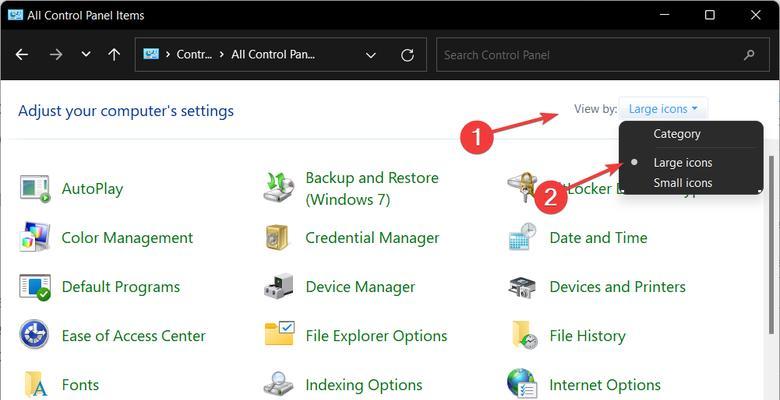Click the Fonts link
This screenshot has width=780, height=400.
(80, 385)
